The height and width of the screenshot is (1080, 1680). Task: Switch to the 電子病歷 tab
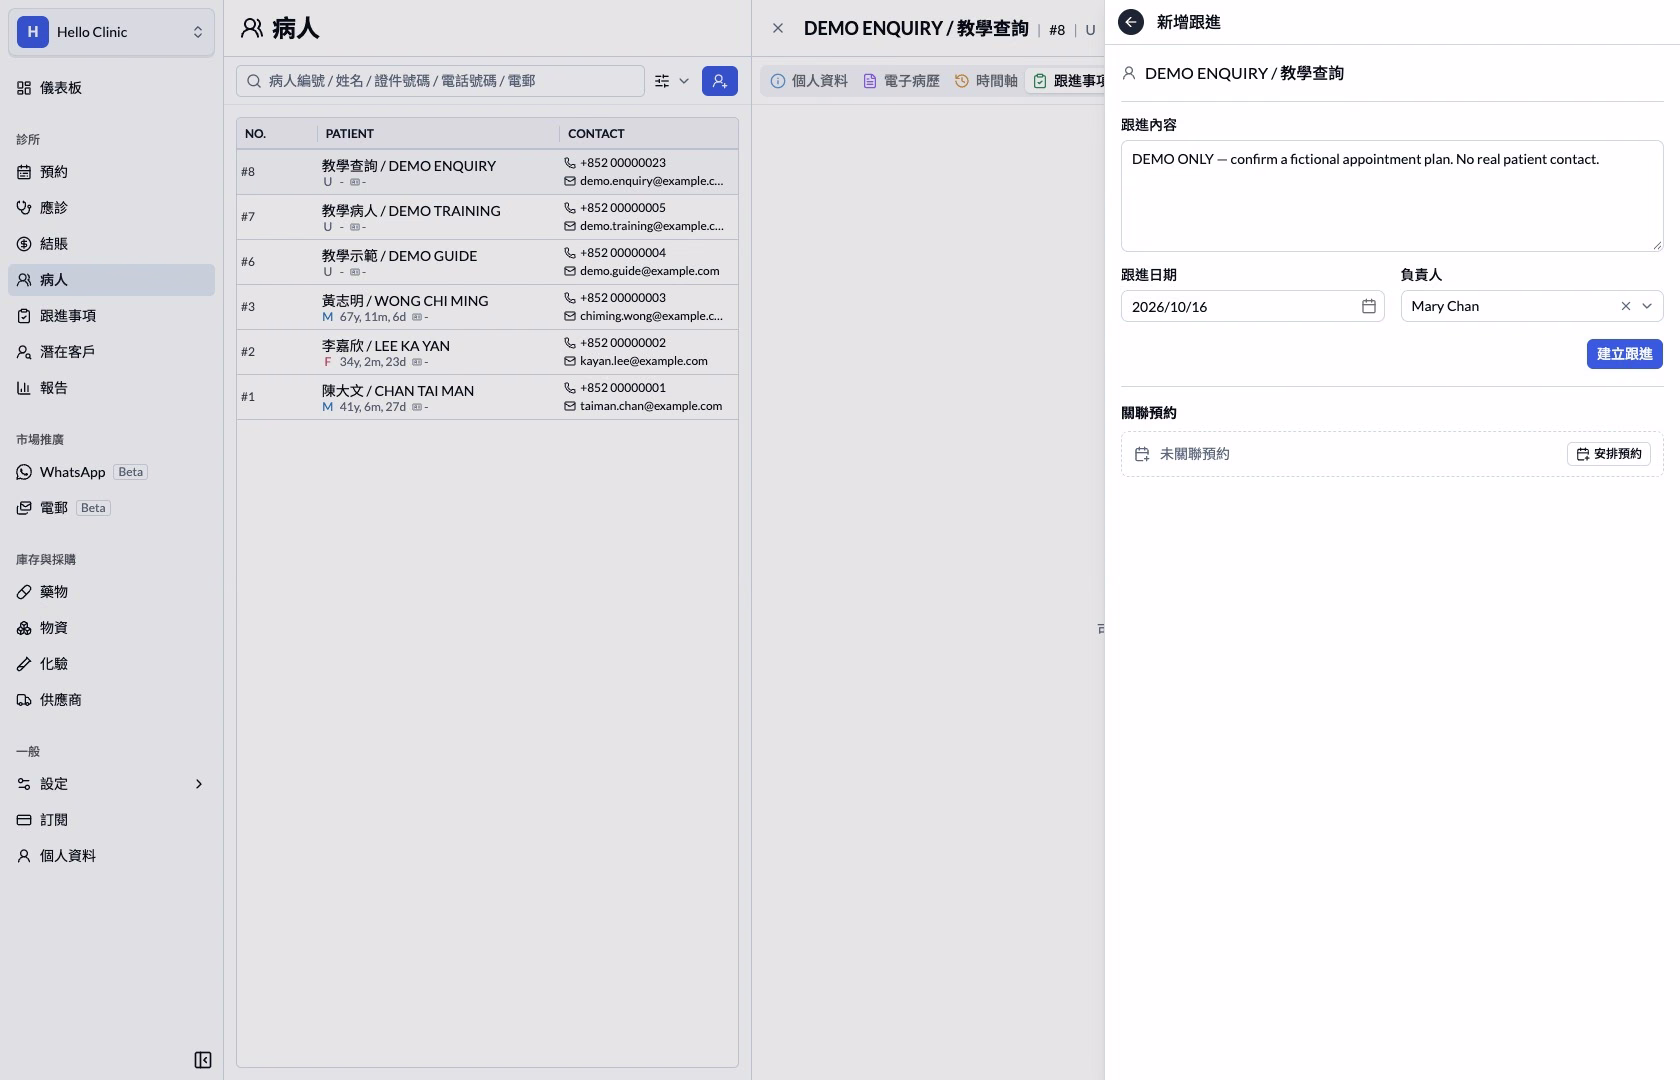(901, 81)
